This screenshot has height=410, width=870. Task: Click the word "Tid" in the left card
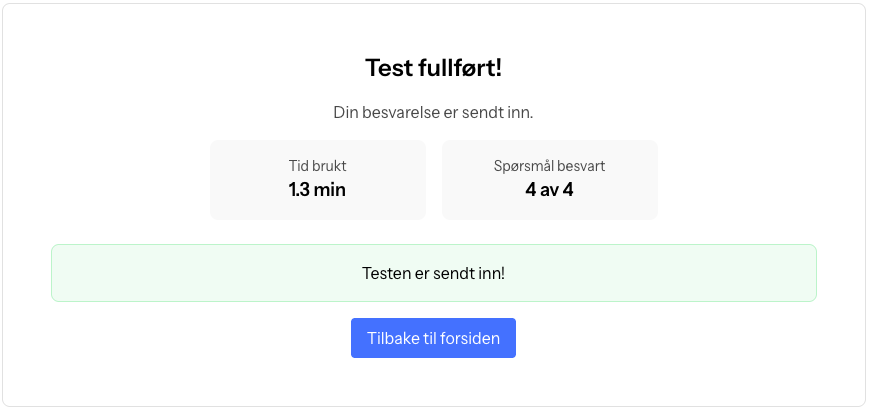coord(298,166)
